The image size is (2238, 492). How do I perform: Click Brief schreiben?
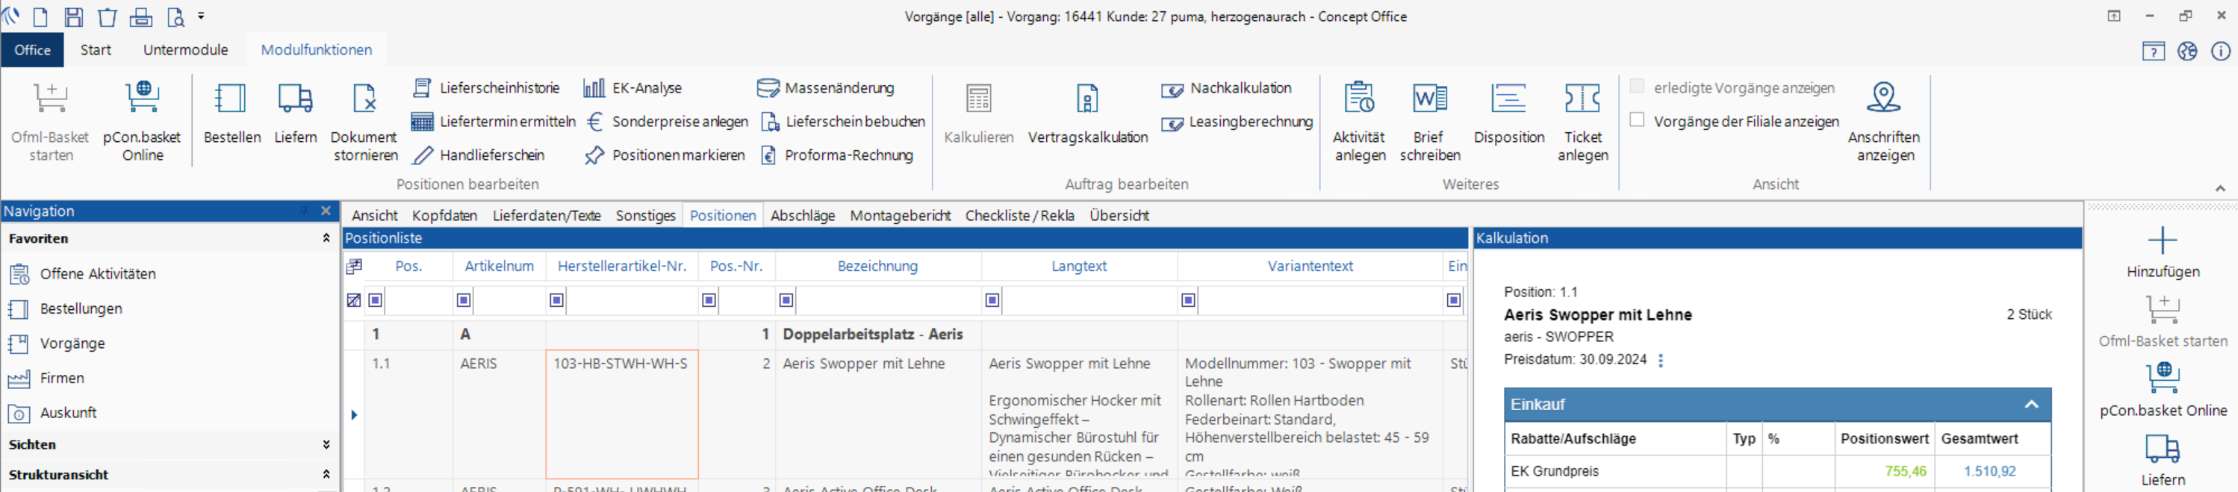1430,120
